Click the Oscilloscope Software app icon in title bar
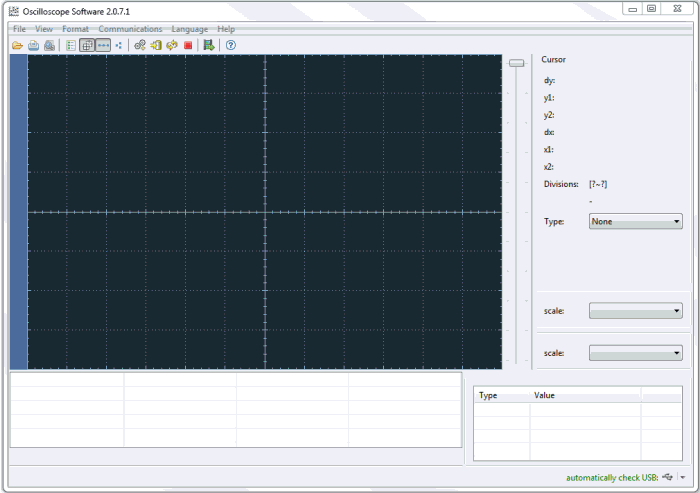Screen dimensions: 700x493 [x=14, y=11]
